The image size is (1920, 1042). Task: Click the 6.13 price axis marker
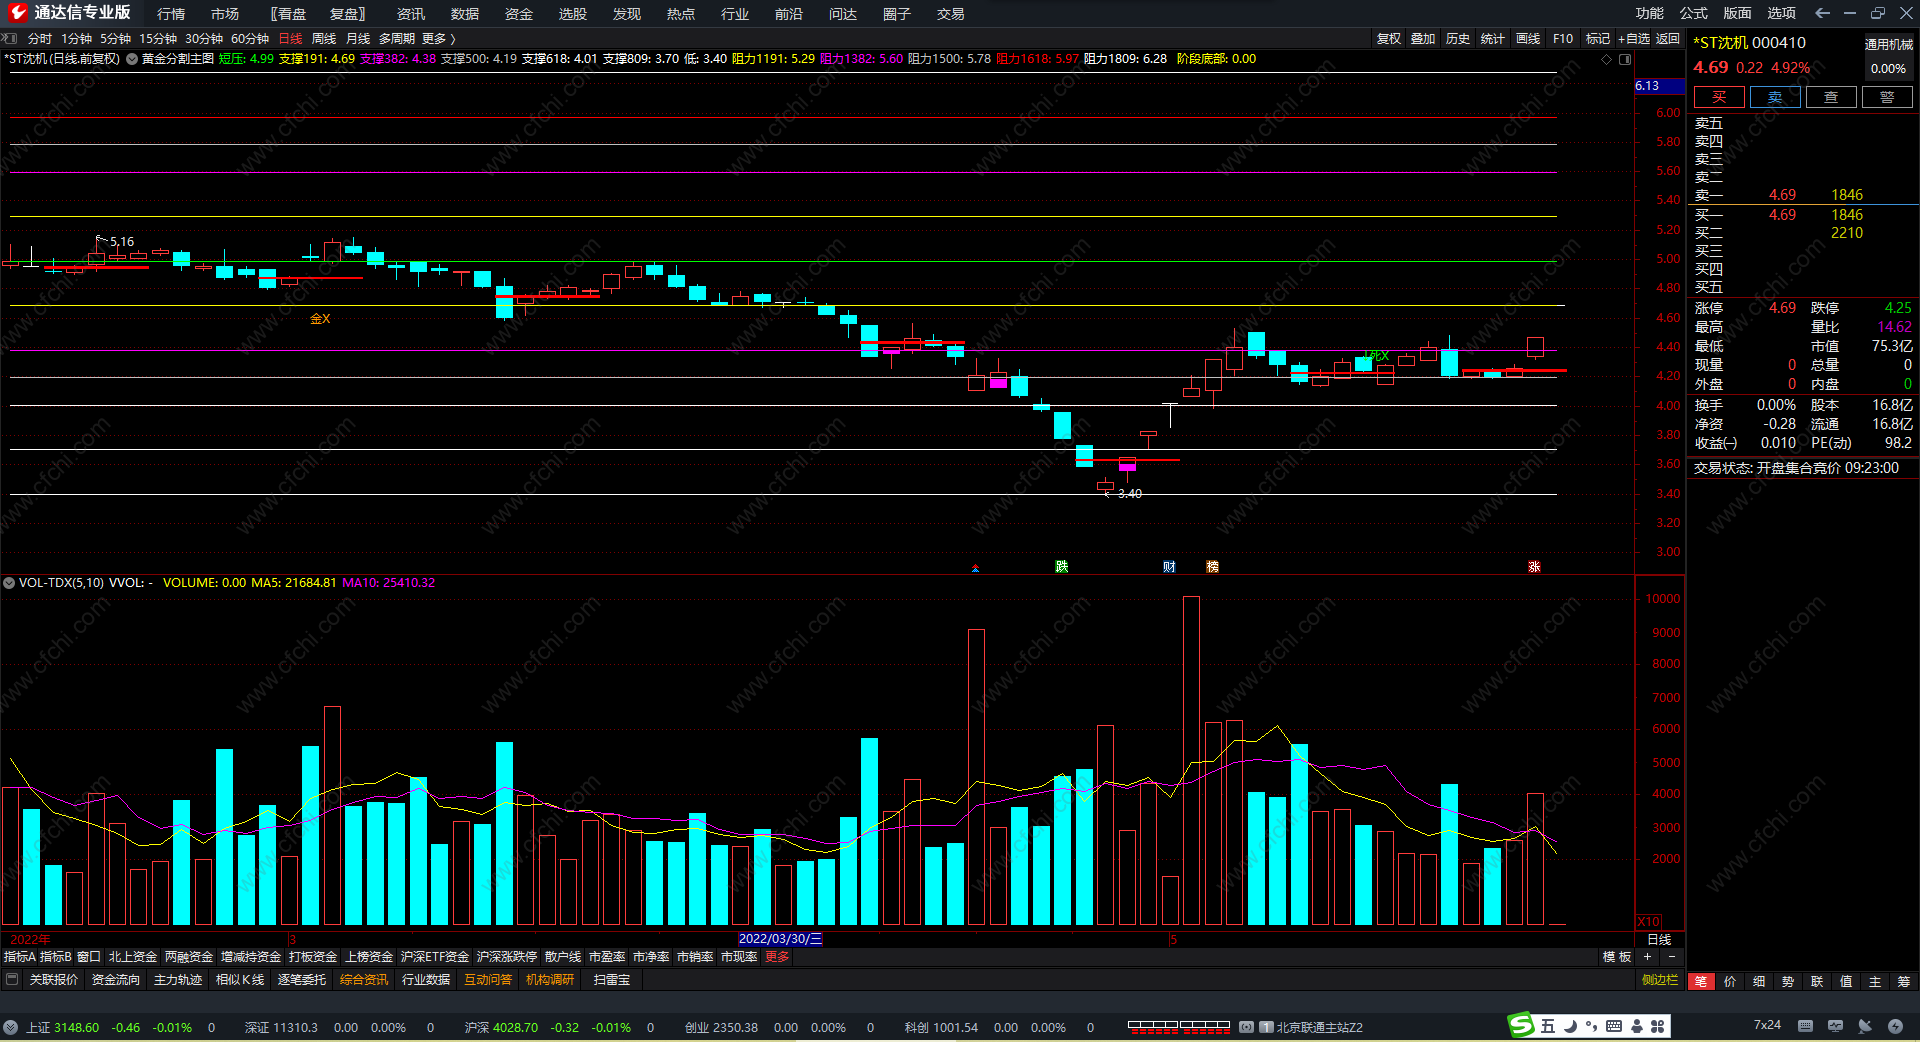(1648, 86)
